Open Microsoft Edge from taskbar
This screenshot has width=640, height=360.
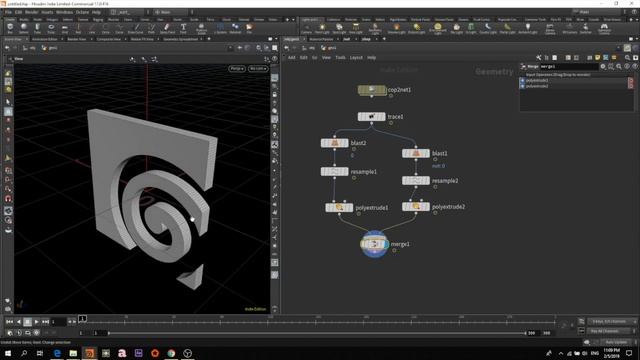(x=57, y=353)
